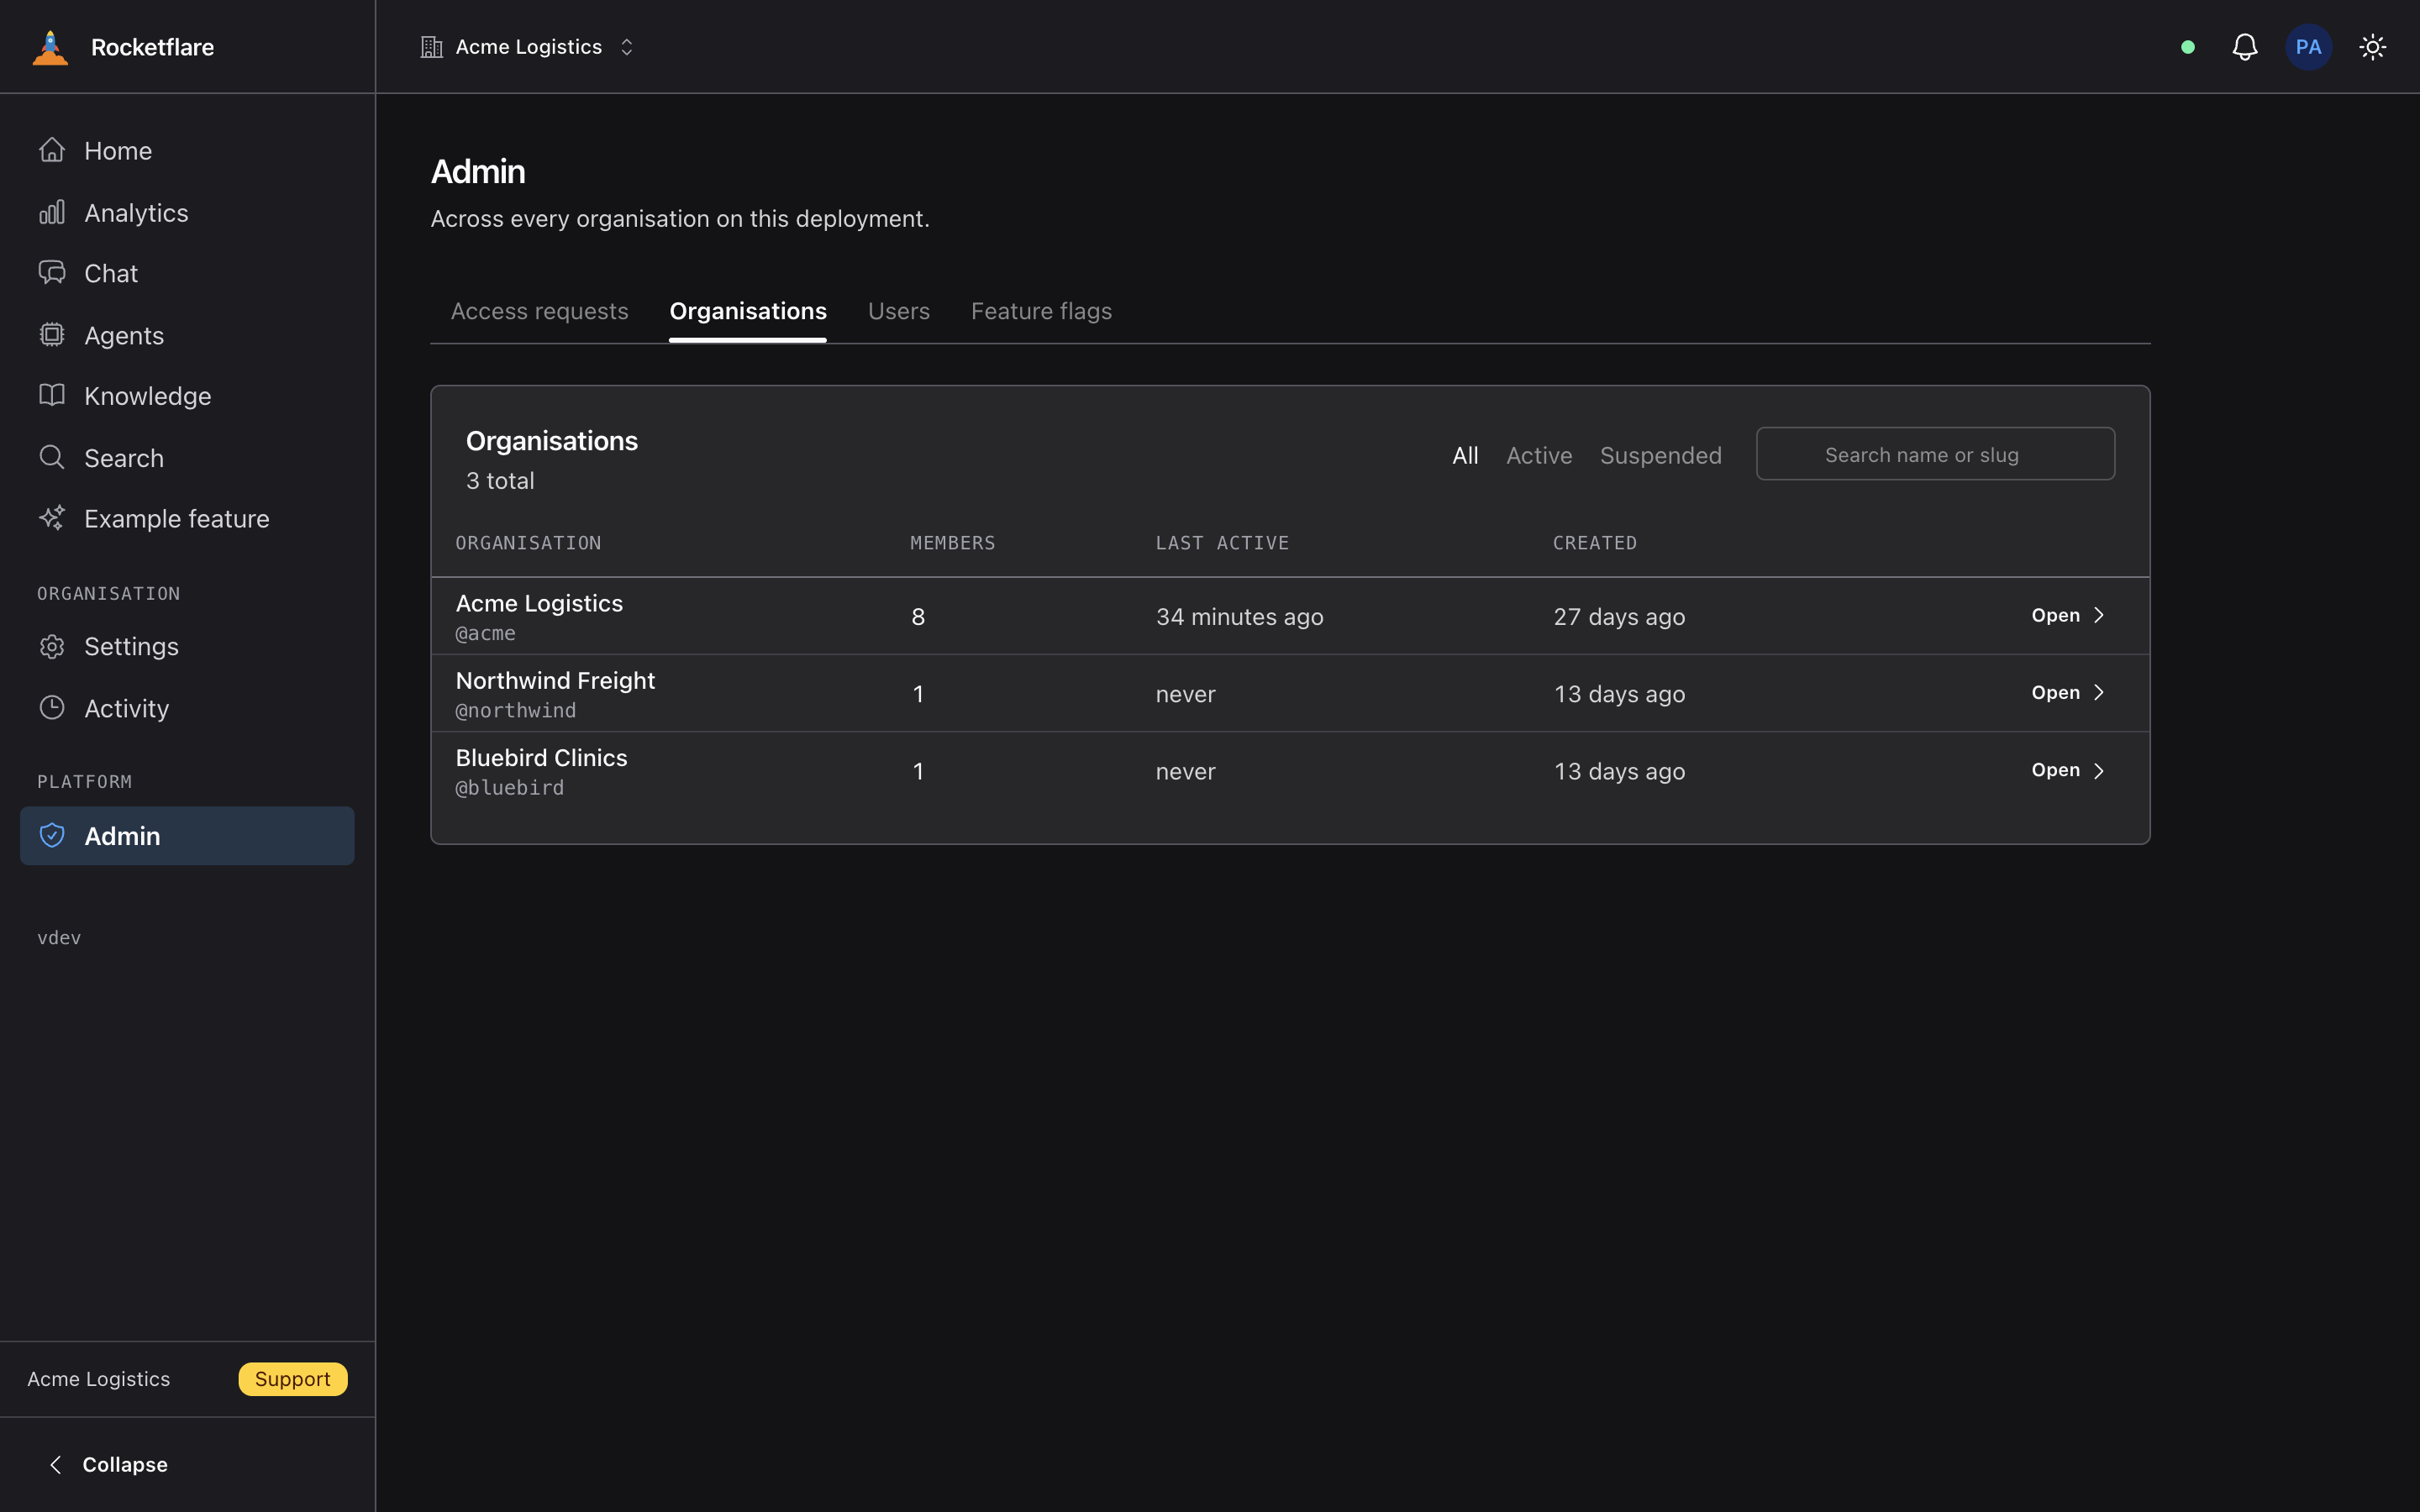Viewport: 2420px width, 1512px height.
Task: Click the Members column header
Action: click(952, 543)
